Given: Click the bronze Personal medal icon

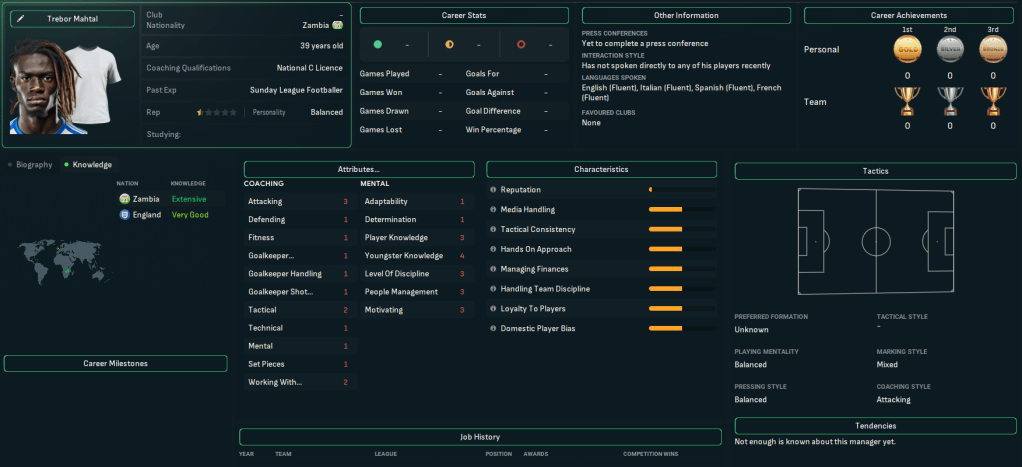Looking at the screenshot, I should click(993, 50).
